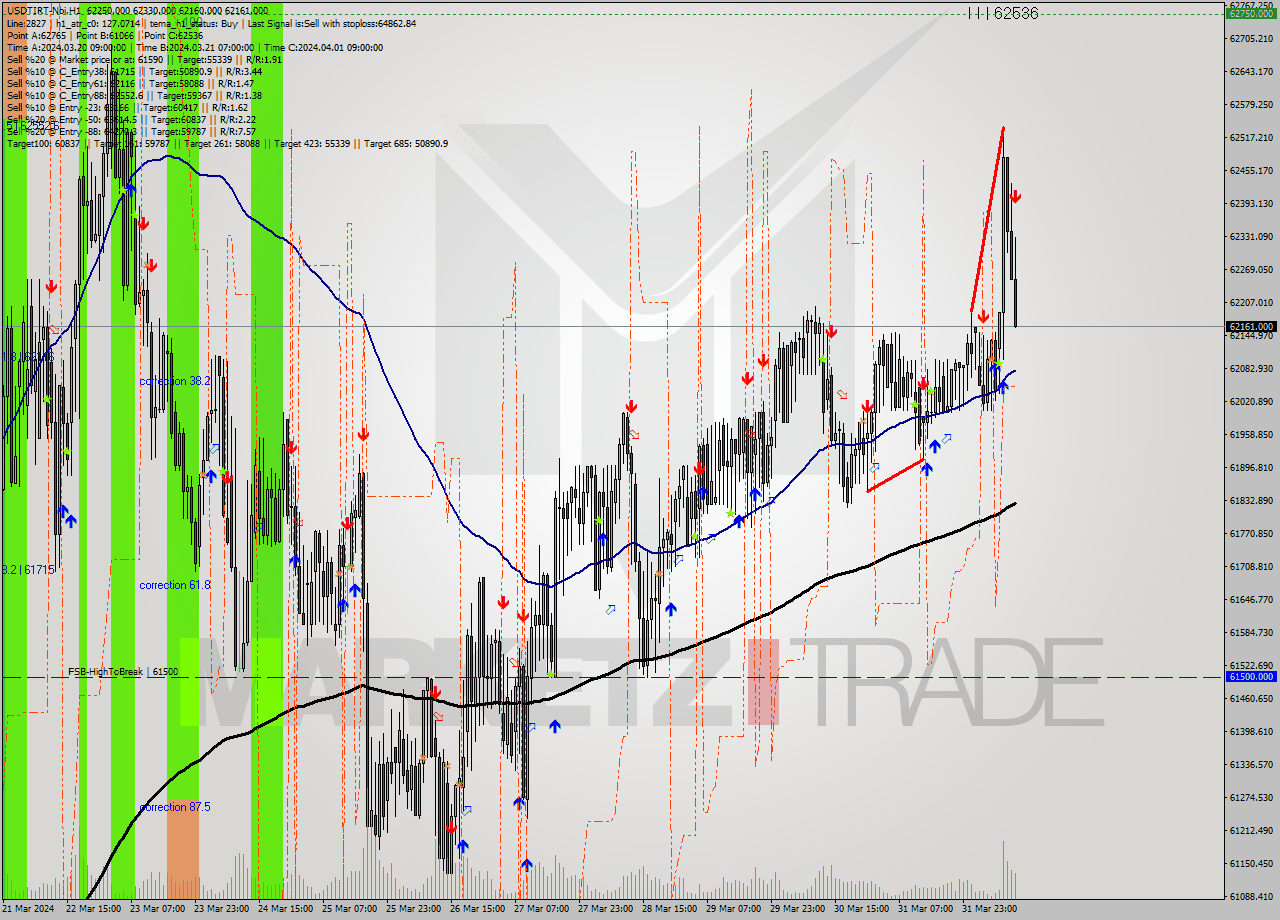The image size is (1280, 920).
Task: Click the red sell arrow beside the latest candles
Action: [x=1015, y=197]
